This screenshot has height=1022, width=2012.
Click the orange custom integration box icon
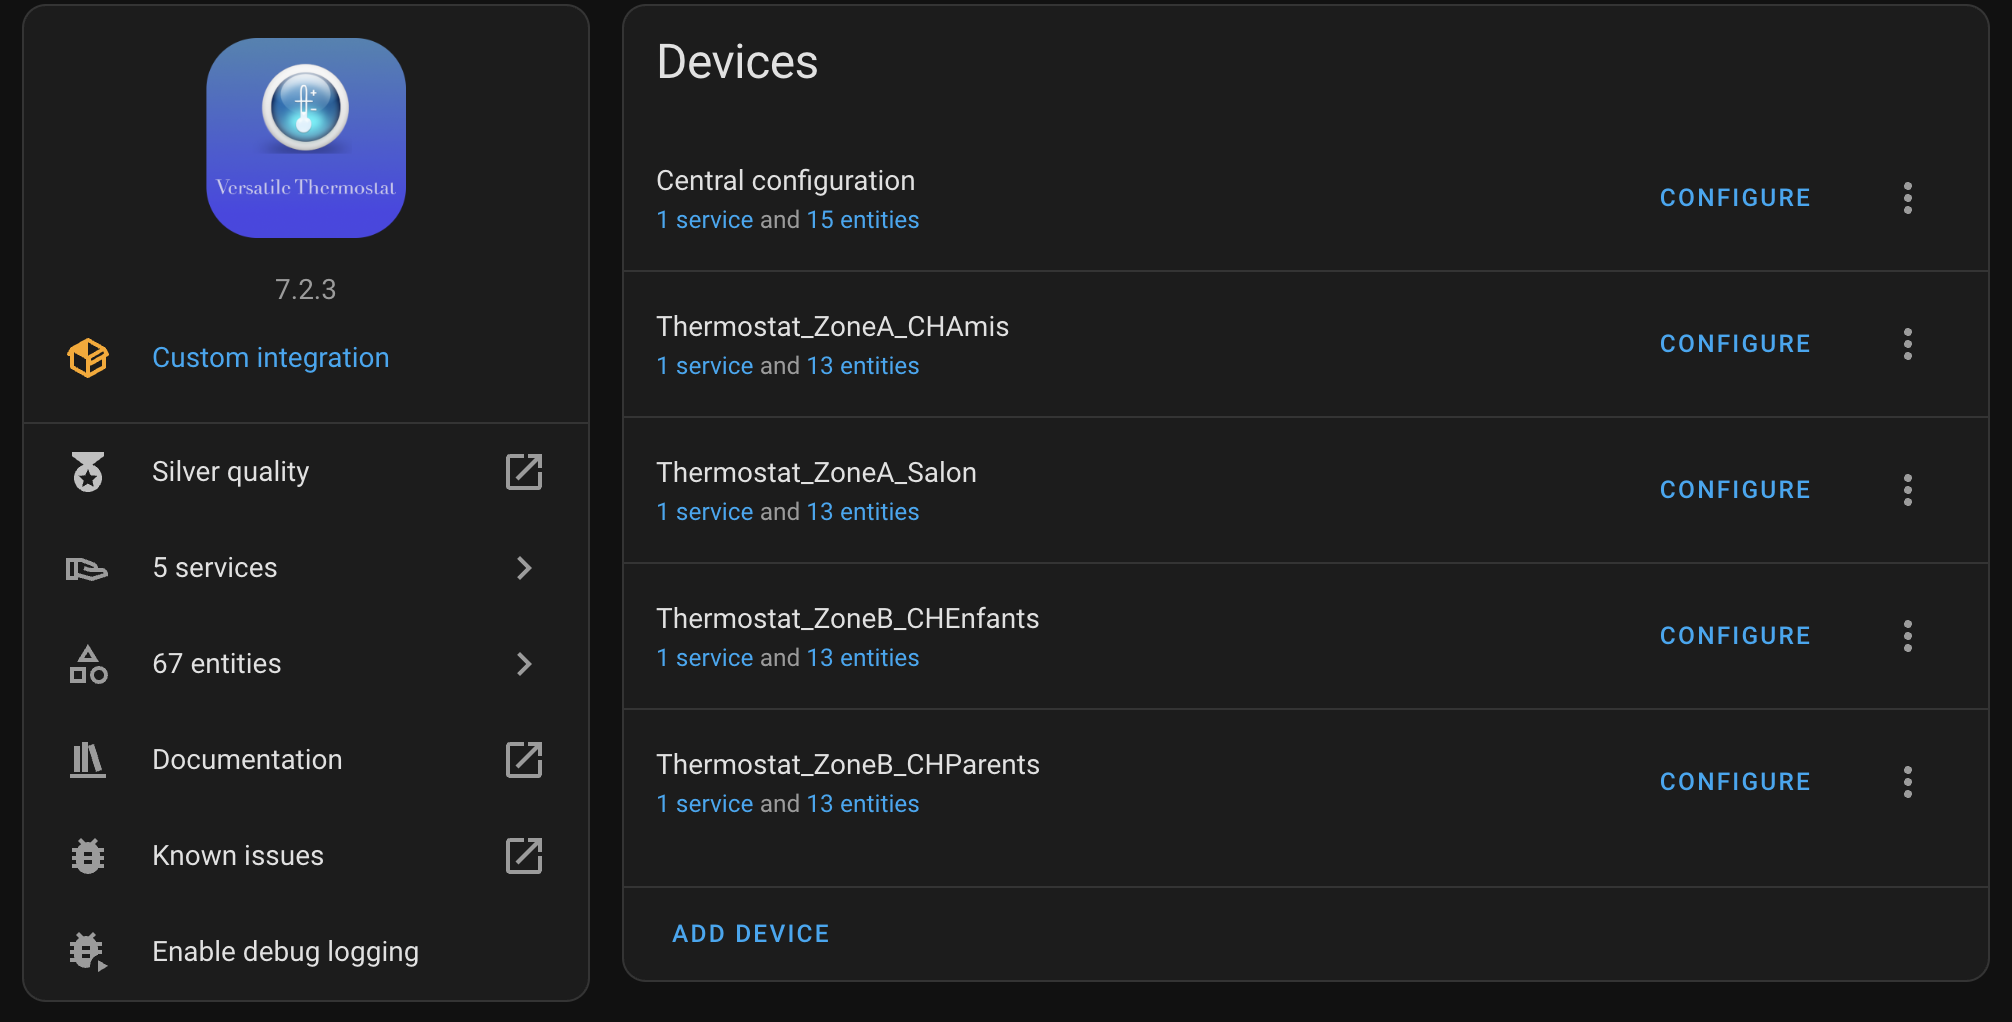click(x=88, y=358)
